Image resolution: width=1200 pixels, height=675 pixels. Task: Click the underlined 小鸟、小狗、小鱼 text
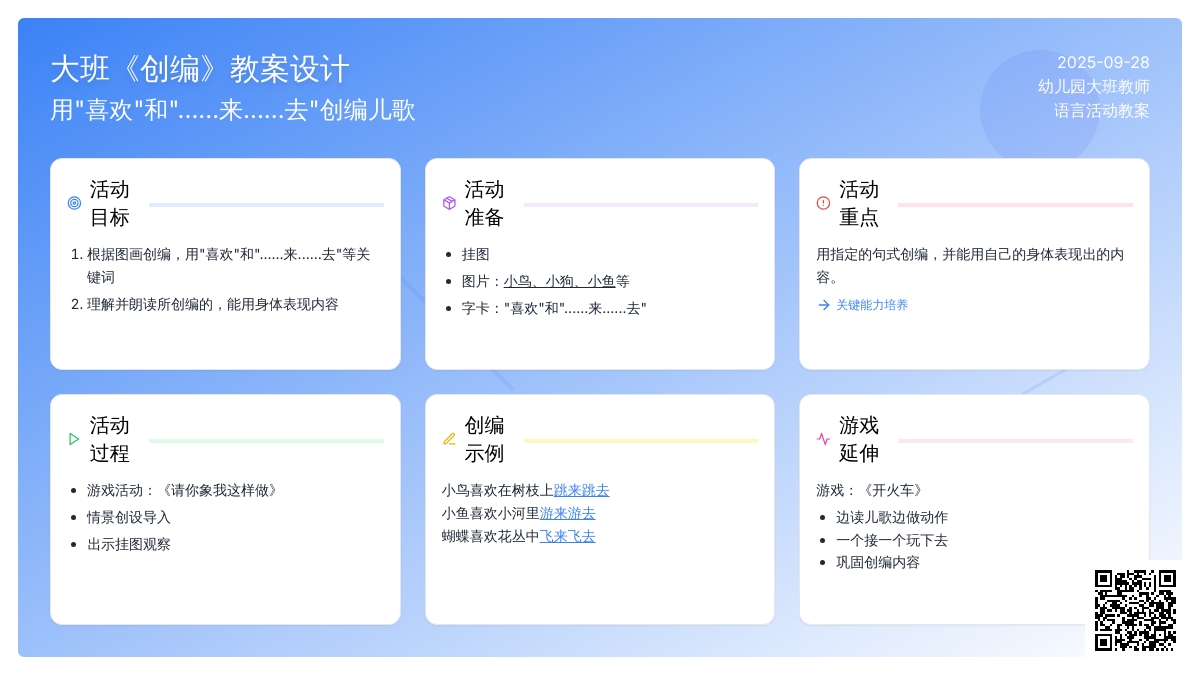[x=559, y=281]
